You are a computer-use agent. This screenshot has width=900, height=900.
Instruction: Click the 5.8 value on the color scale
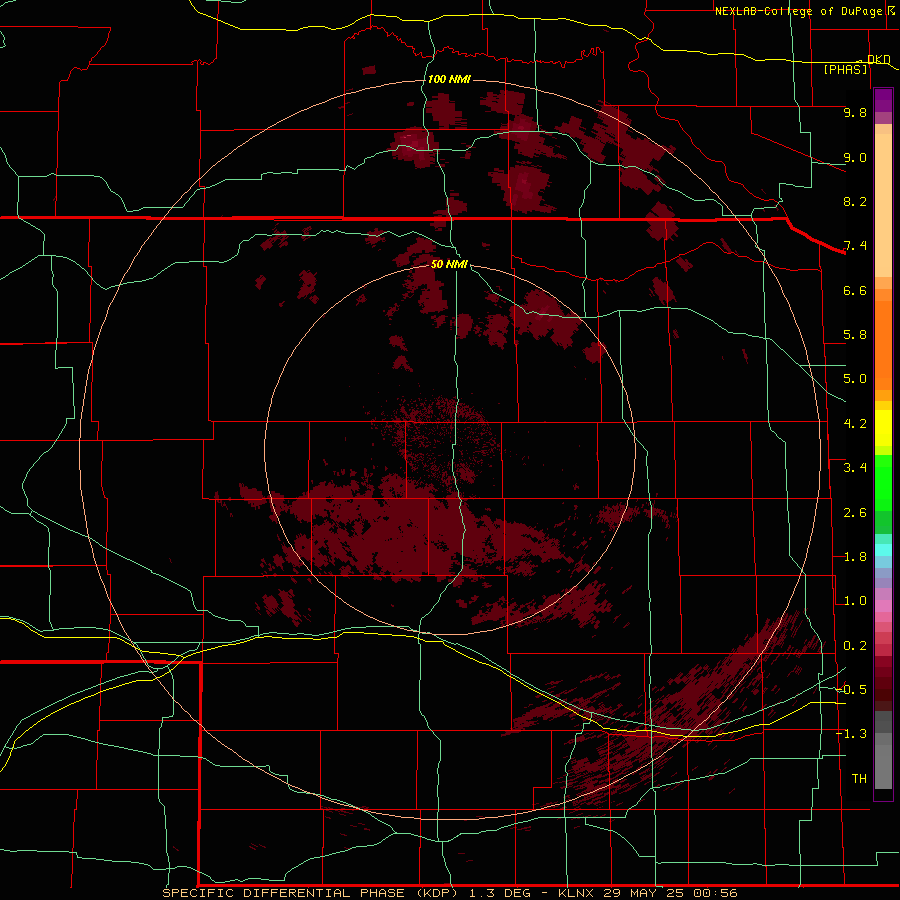[855, 335]
